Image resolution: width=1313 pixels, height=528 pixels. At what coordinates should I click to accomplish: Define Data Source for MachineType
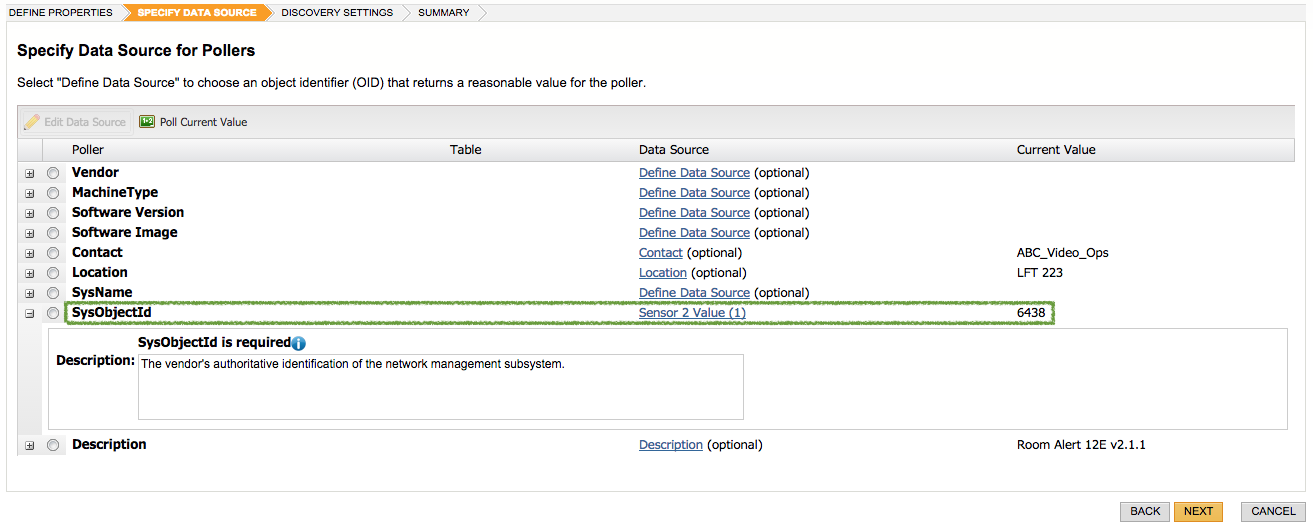694,193
